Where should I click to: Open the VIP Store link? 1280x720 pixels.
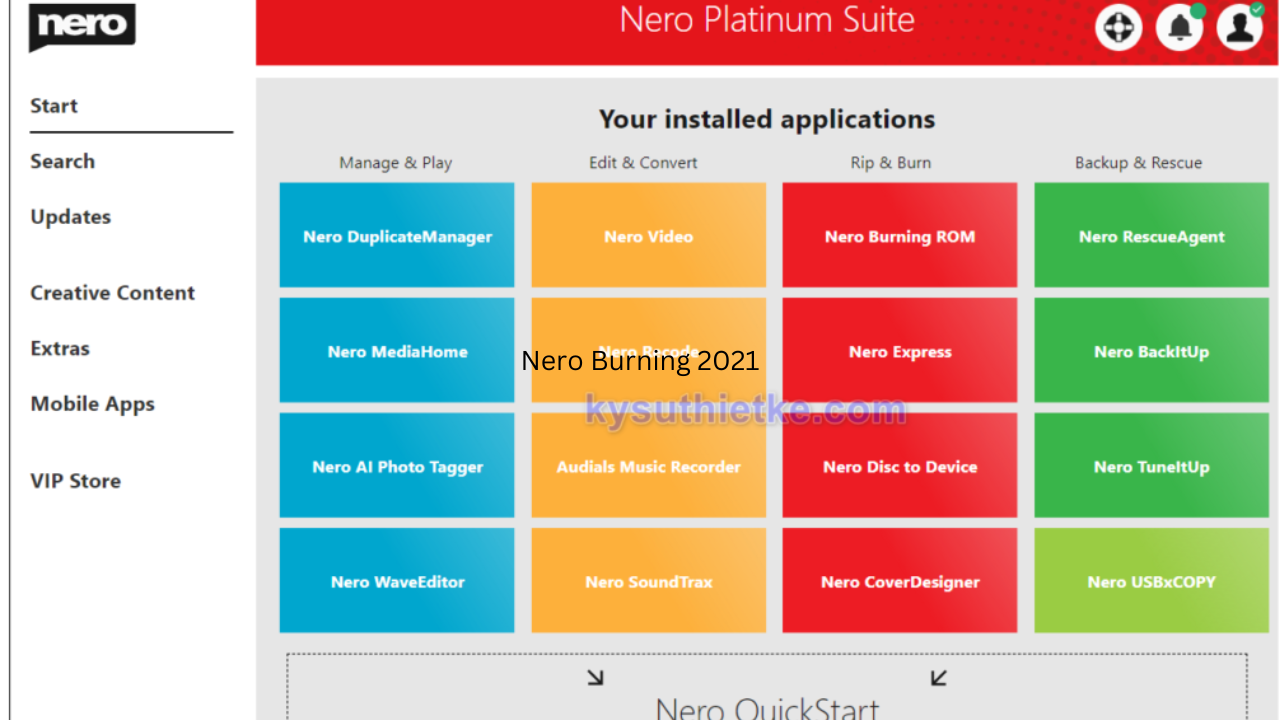75,481
